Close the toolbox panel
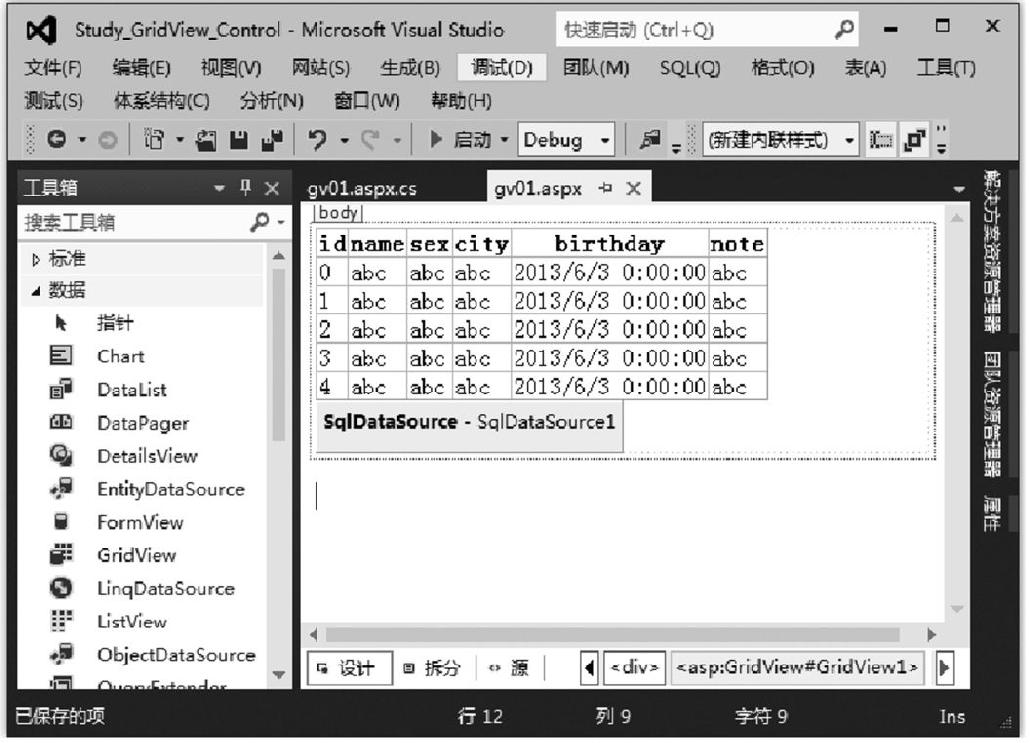Screen dimensions: 1030x743 click(272, 189)
